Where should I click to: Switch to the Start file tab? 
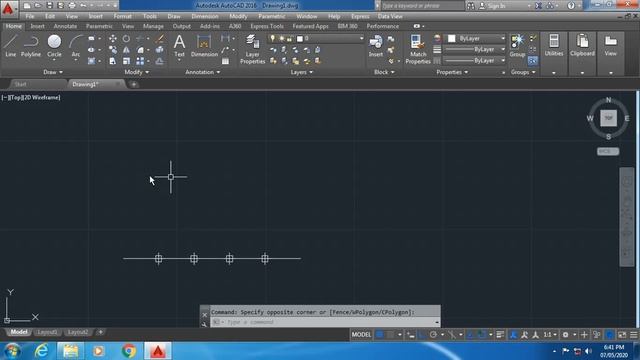(x=20, y=84)
